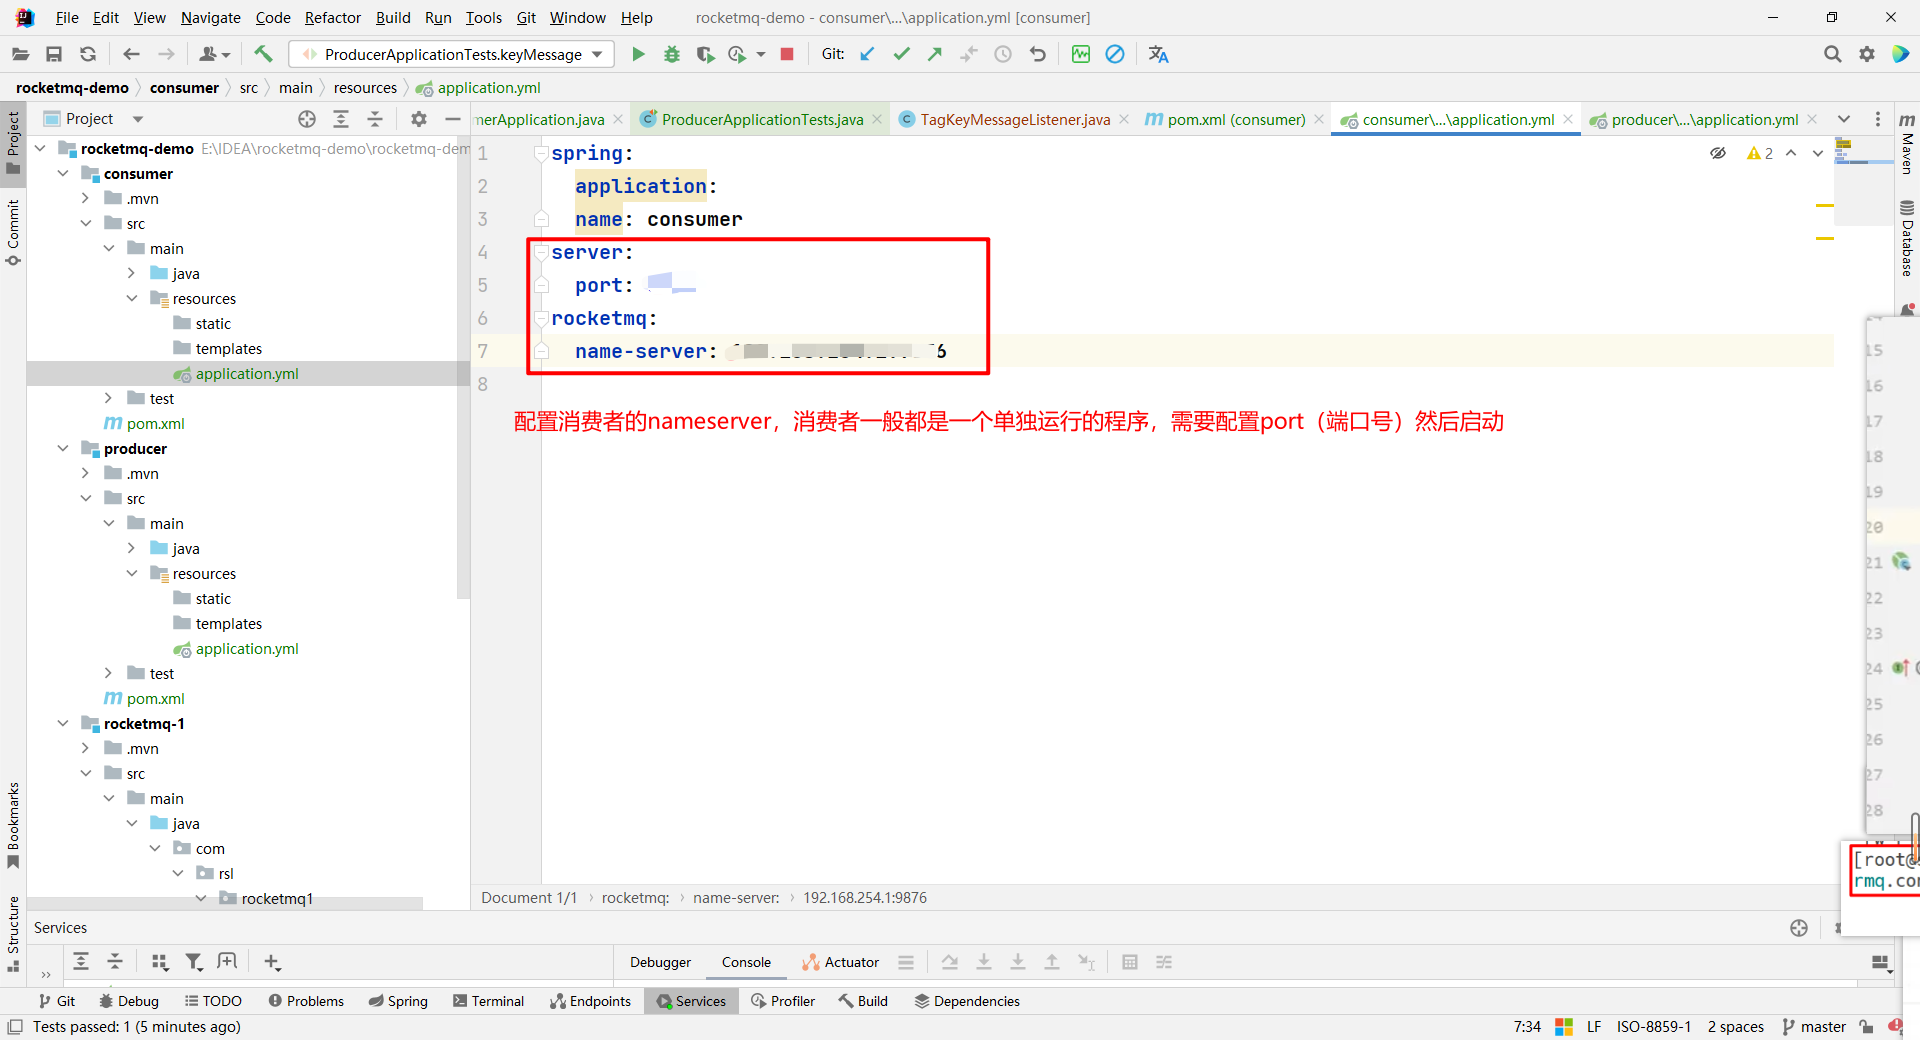The image size is (1920, 1040).
Task: Toggle reader mode eye icon in editor
Action: coord(1718,153)
